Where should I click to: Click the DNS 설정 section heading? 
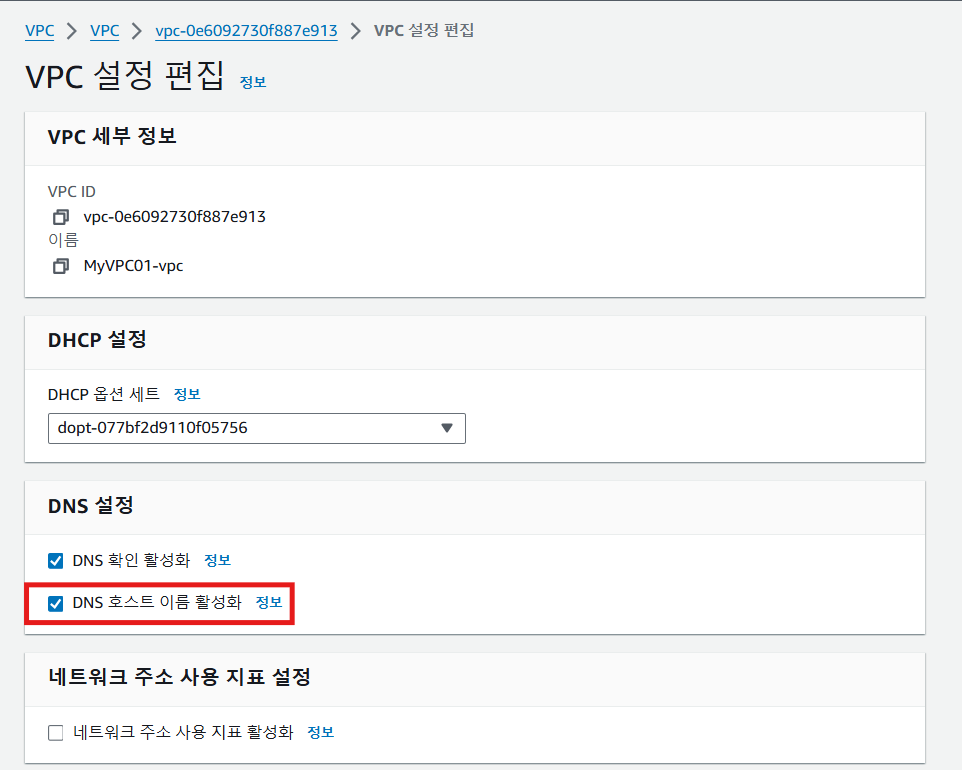[91, 506]
